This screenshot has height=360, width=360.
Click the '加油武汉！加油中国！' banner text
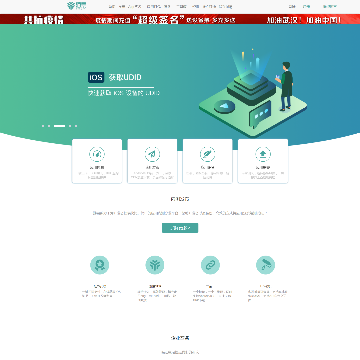coord(304,20)
